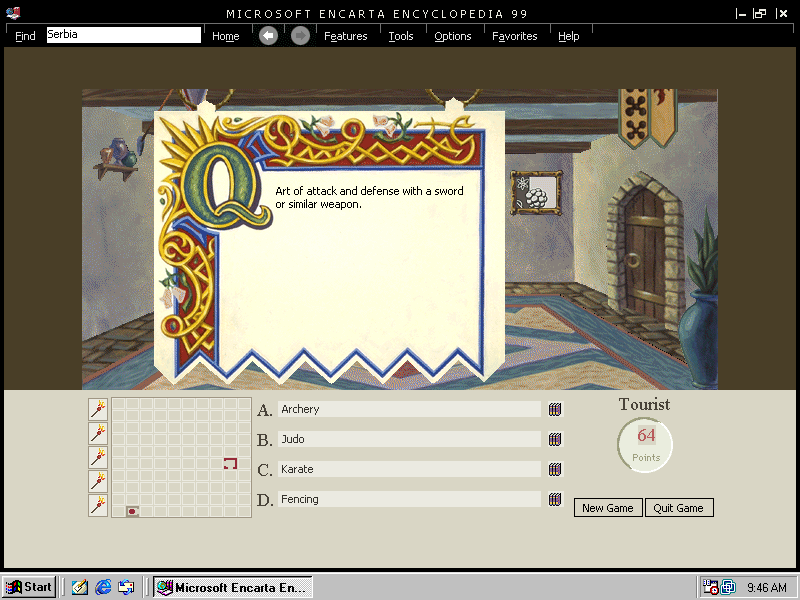Click the red dot marker on maze grid
Viewport: 800px width, 600px height.
click(132, 511)
